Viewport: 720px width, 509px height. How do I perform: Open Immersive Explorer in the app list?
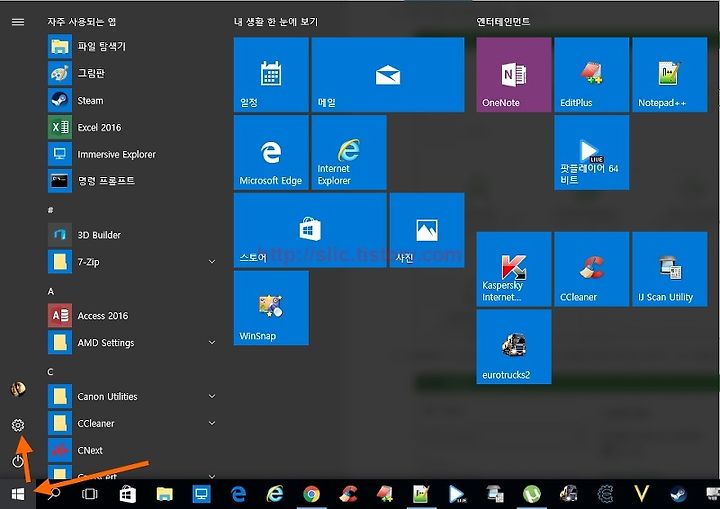132,154
